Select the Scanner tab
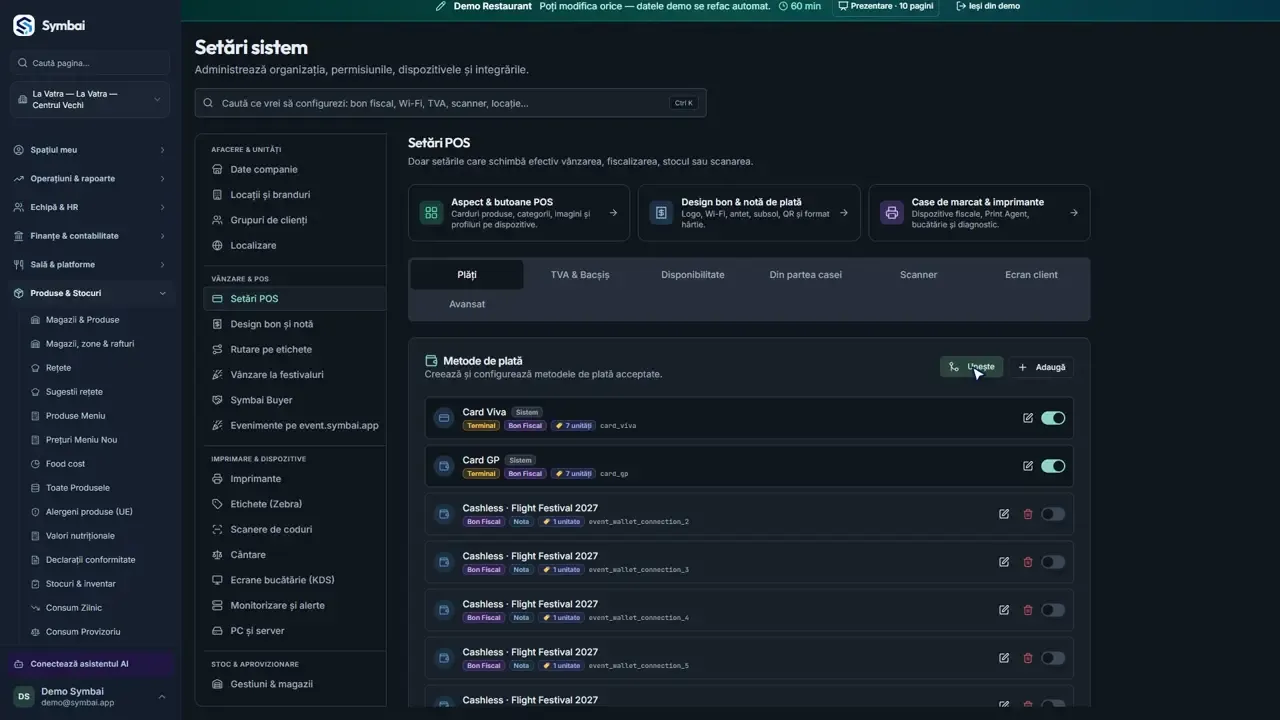The image size is (1280, 720). pyautogui.click(x=919, y=275)
